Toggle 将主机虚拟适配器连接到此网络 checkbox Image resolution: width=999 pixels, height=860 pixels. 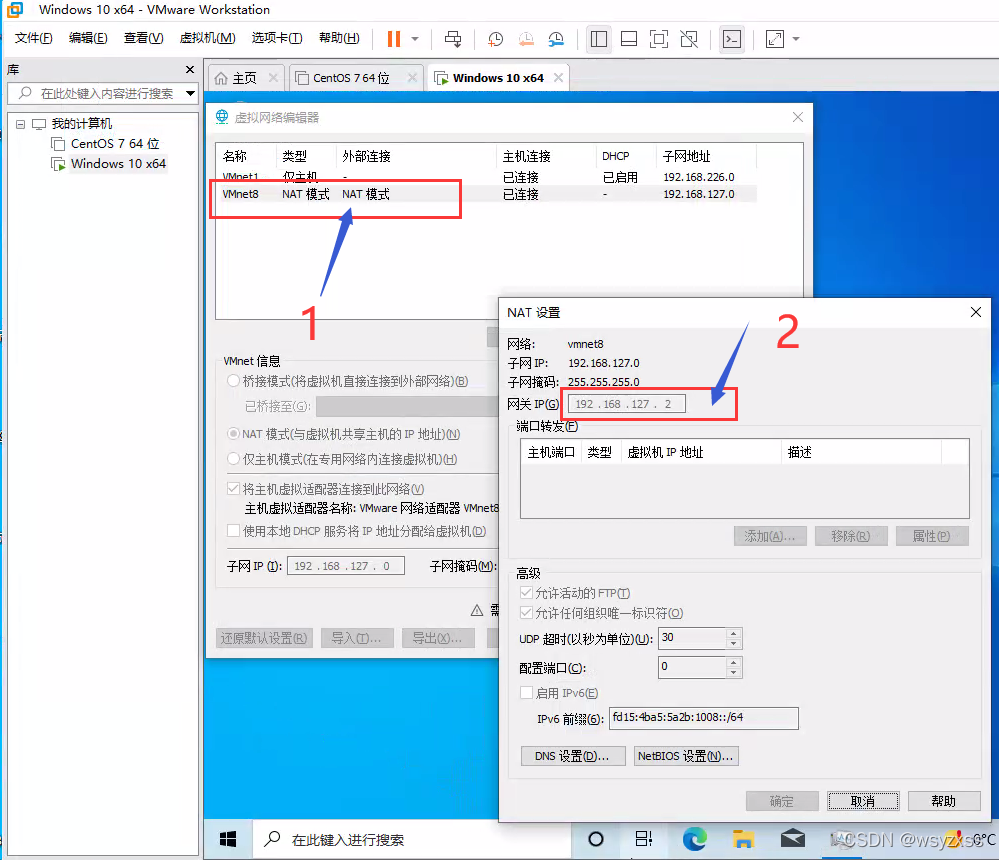coord(234,489)
